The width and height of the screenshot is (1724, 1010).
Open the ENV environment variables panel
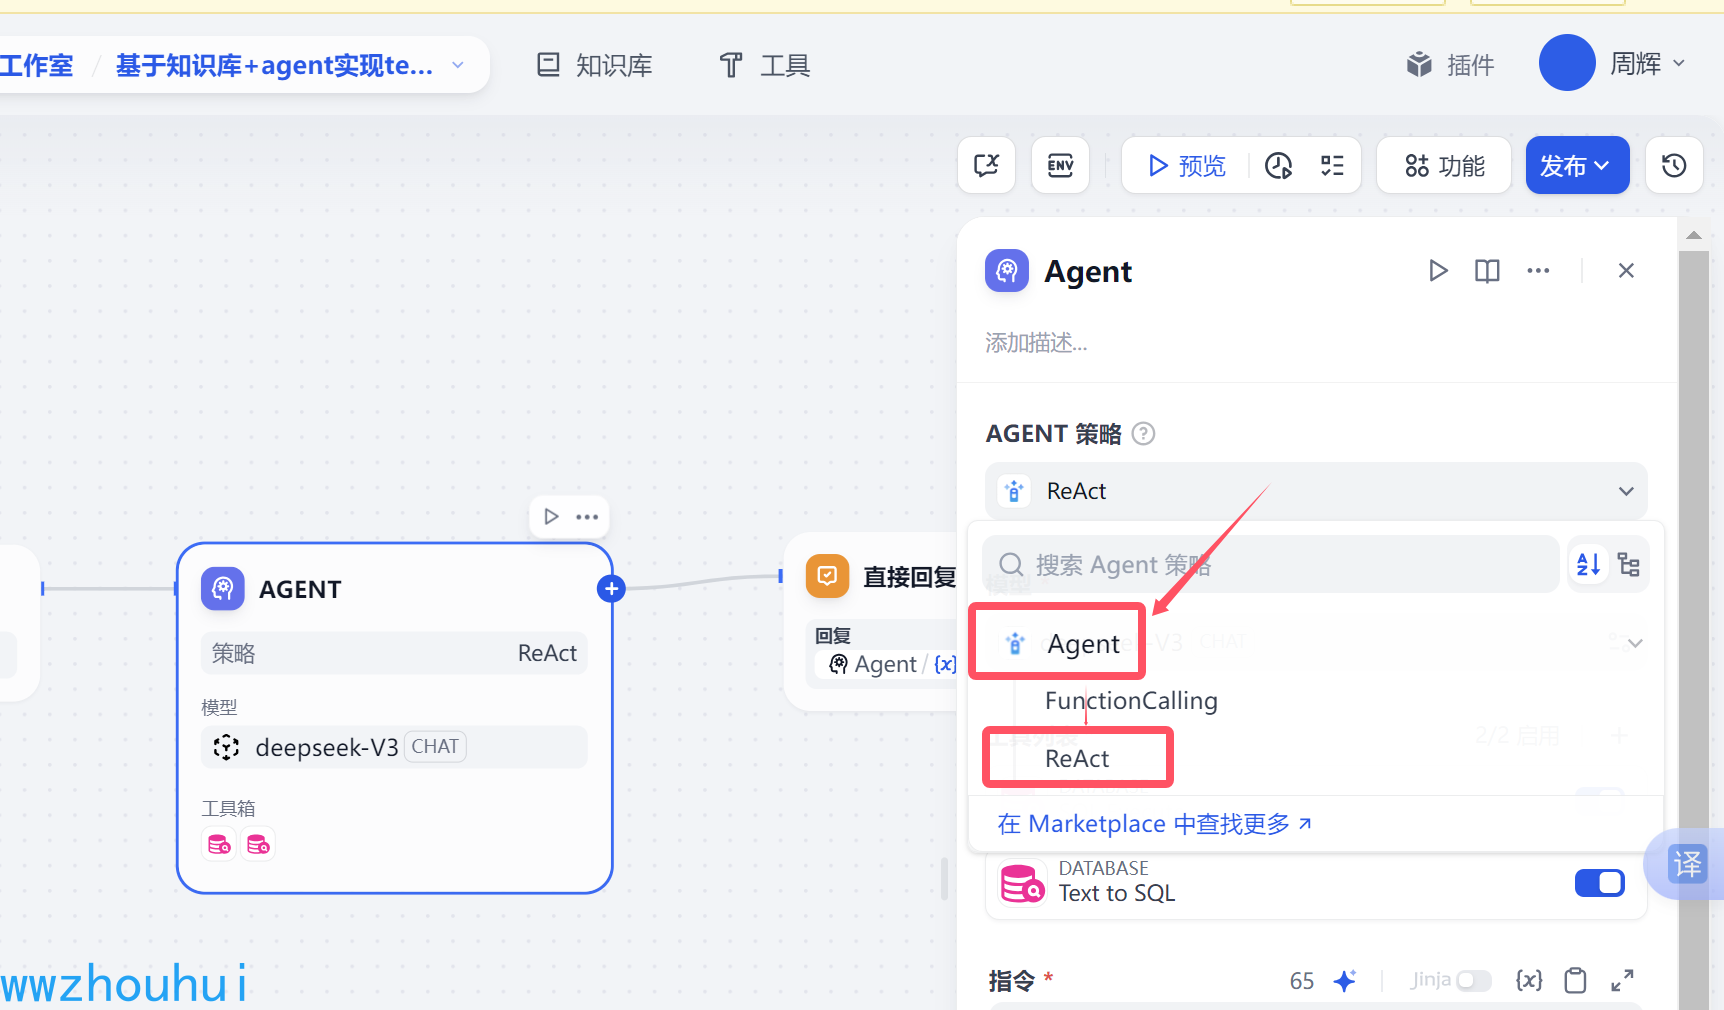[1061, 165]
